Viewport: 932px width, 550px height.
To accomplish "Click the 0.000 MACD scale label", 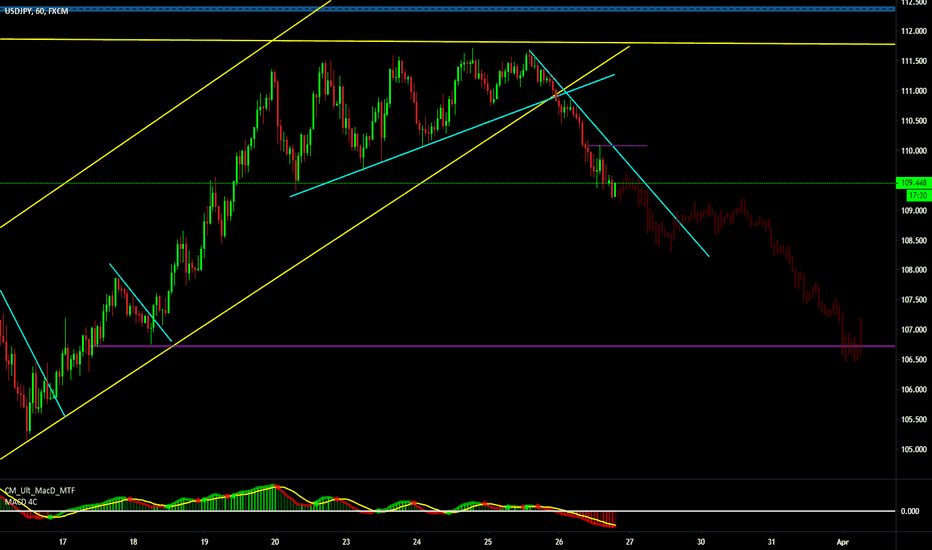I will 909,511.
